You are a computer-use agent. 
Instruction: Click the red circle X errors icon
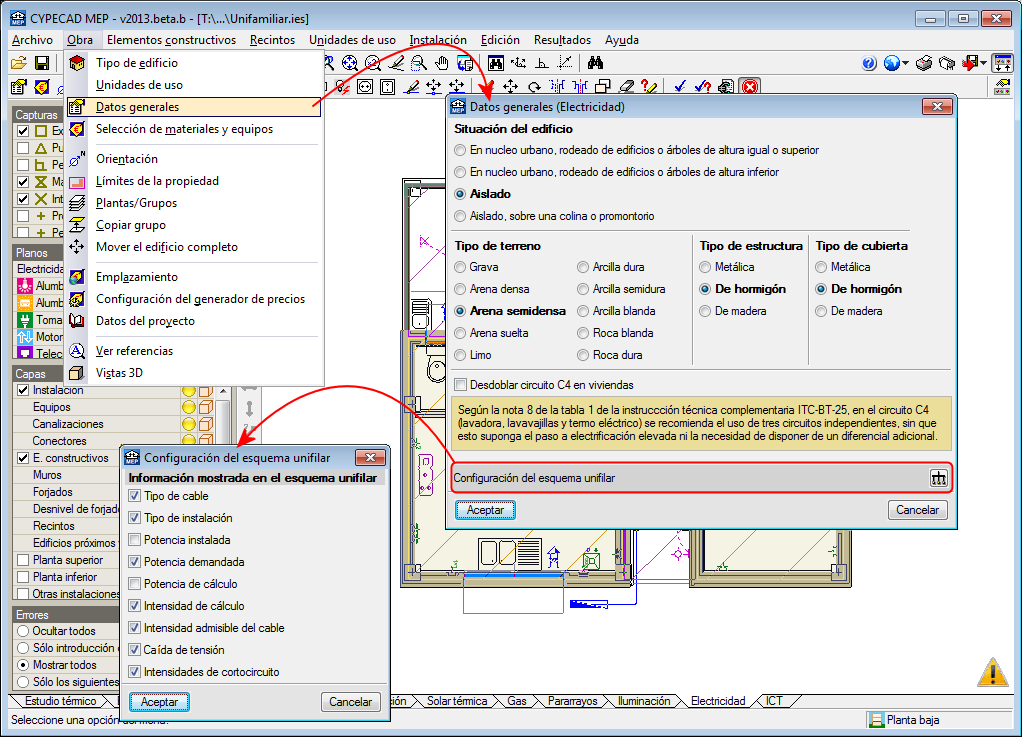pos(750,86)
